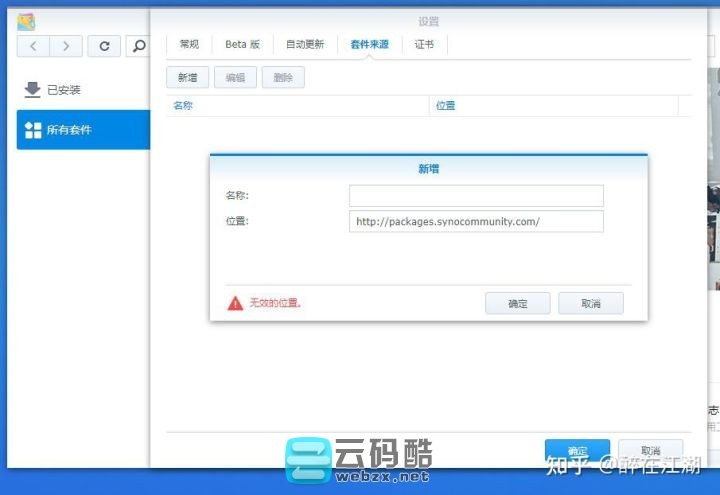Screen dimensions: 720x495
Task: Click the 名称 input field in the dialog
Action: click(476, 195)
